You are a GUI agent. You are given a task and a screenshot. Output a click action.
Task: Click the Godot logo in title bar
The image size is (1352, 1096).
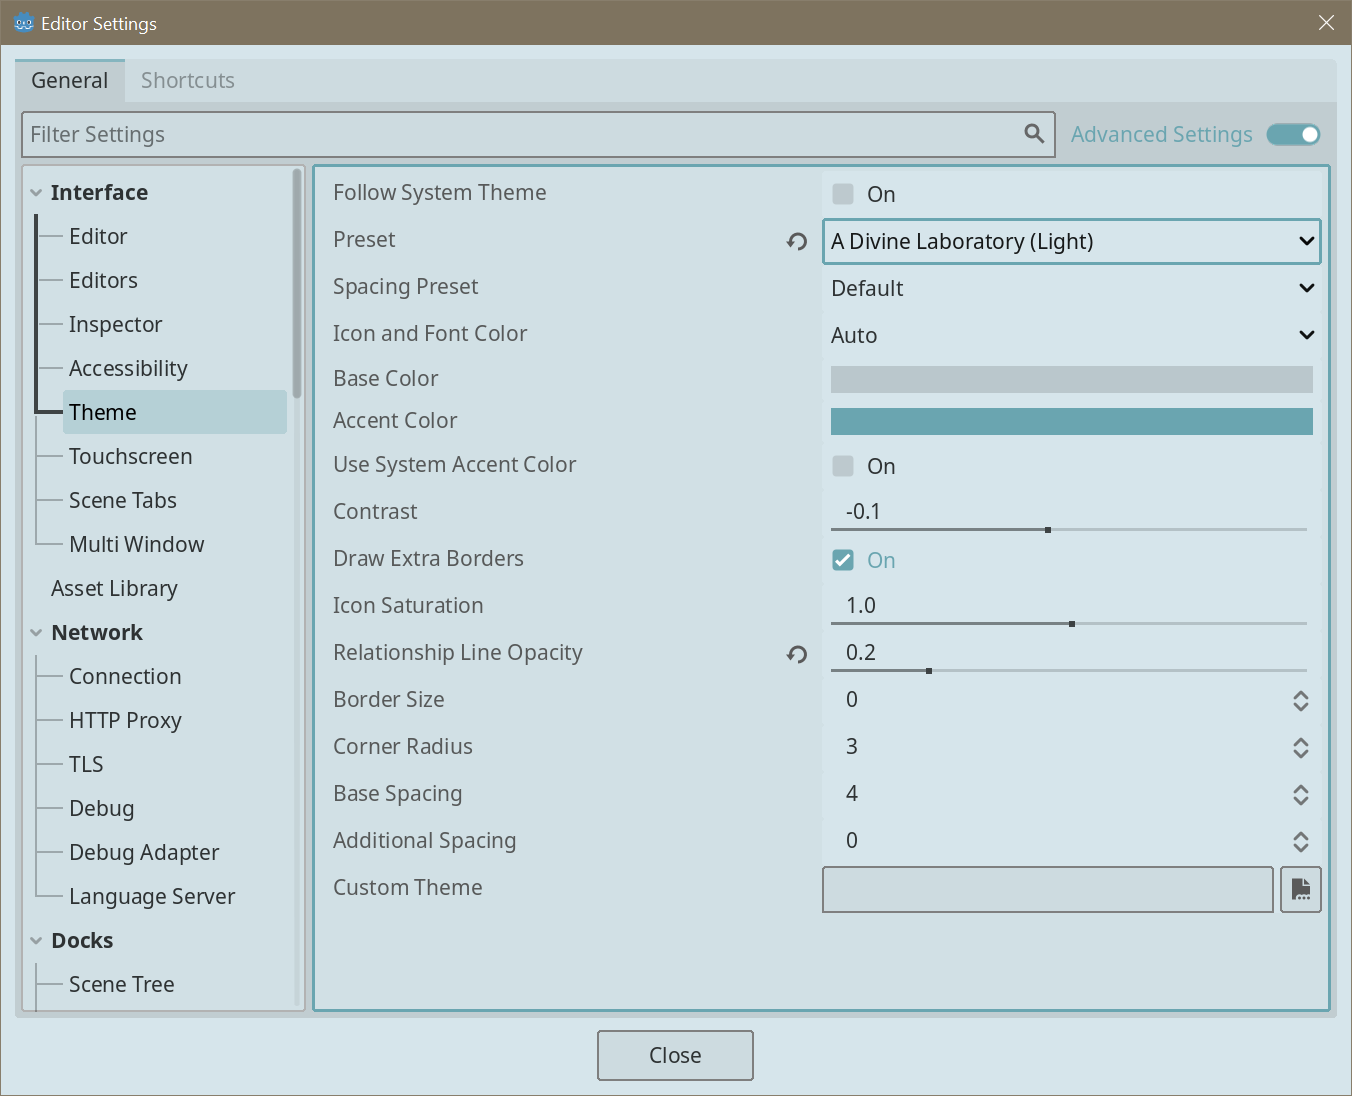pos(24,22)
